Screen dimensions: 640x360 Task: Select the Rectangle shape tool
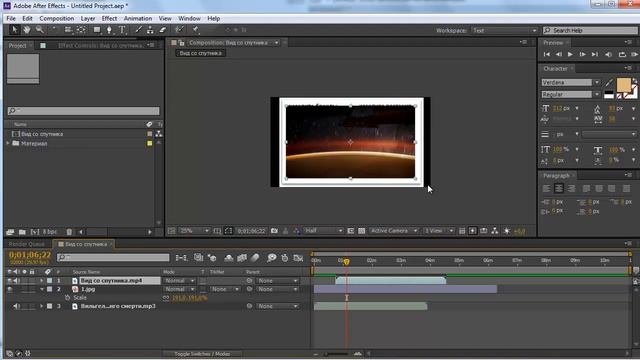(97, 29)
